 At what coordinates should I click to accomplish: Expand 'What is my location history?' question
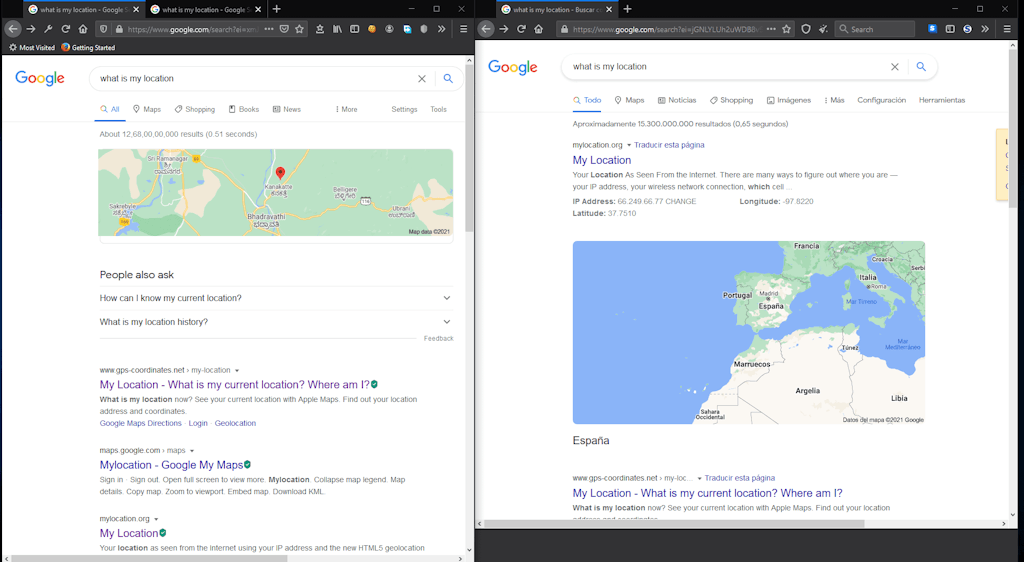pyautogui.click(x=276, y=322)
